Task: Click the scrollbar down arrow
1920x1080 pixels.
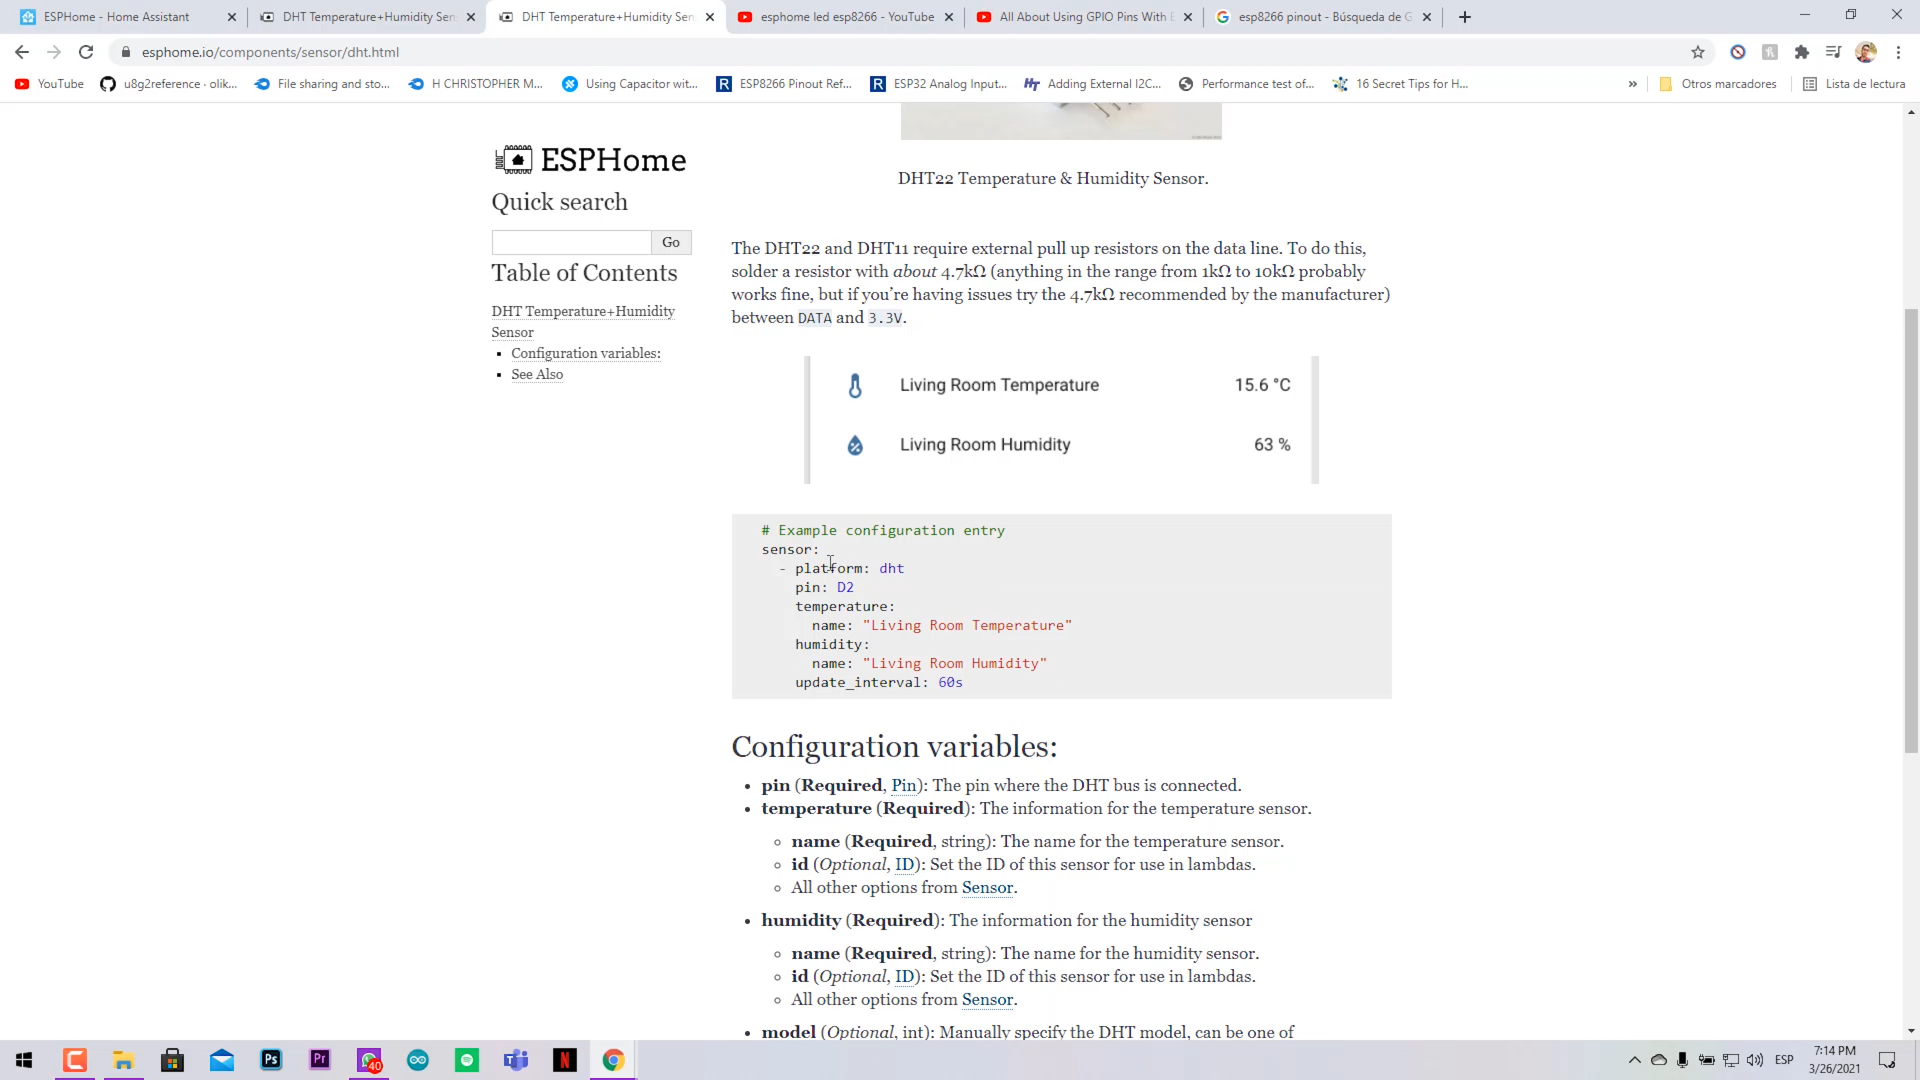Action: (1911, 1030)
